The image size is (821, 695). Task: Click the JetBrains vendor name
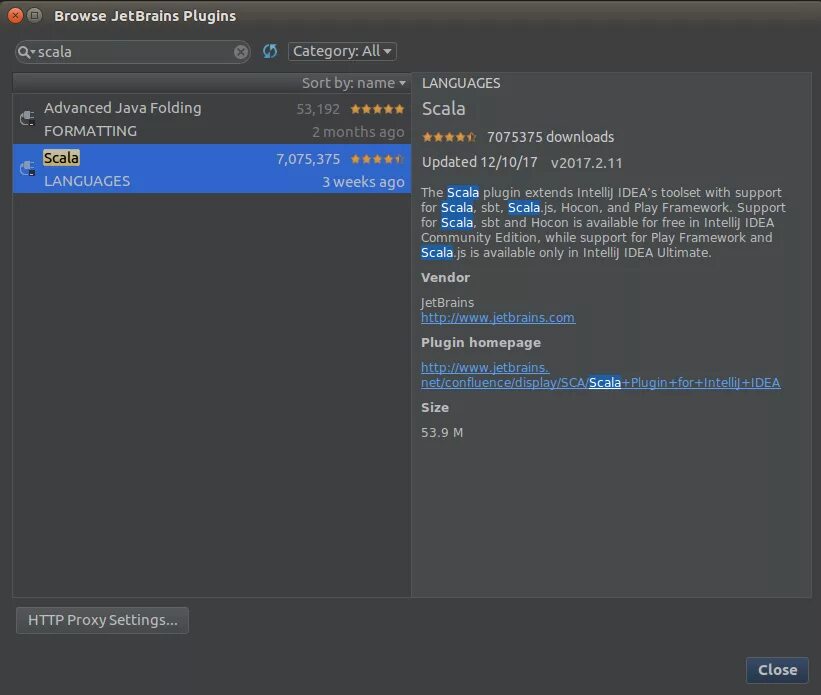pyautogui.click(x=447, y=302)
